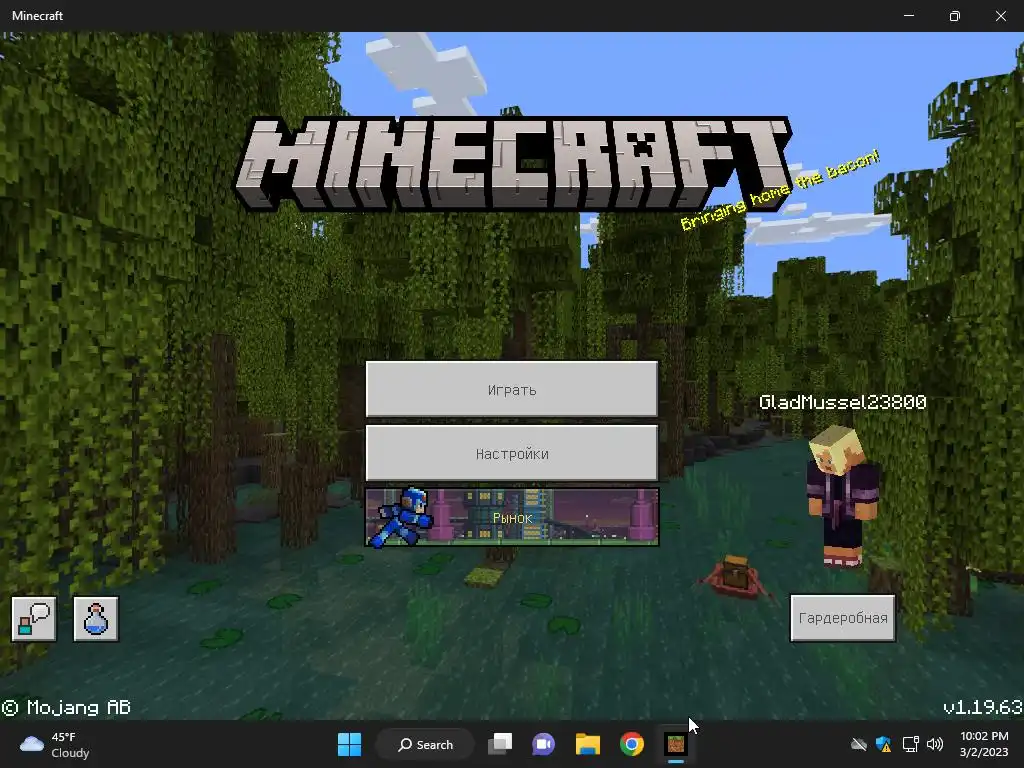Restore down the Minecraft window
Screen dimensions: 1024x768
click(954, 16)
